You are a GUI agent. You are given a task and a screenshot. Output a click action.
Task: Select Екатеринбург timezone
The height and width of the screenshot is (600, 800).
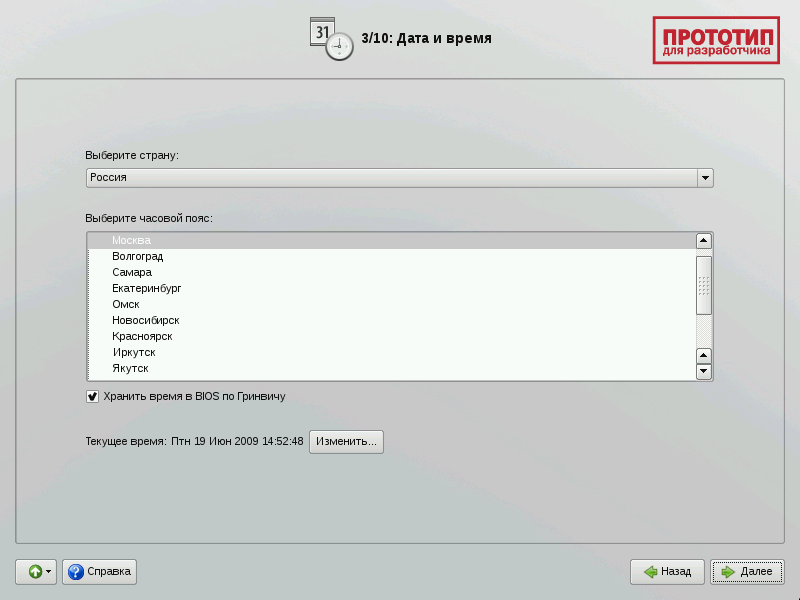click(391, 288)
